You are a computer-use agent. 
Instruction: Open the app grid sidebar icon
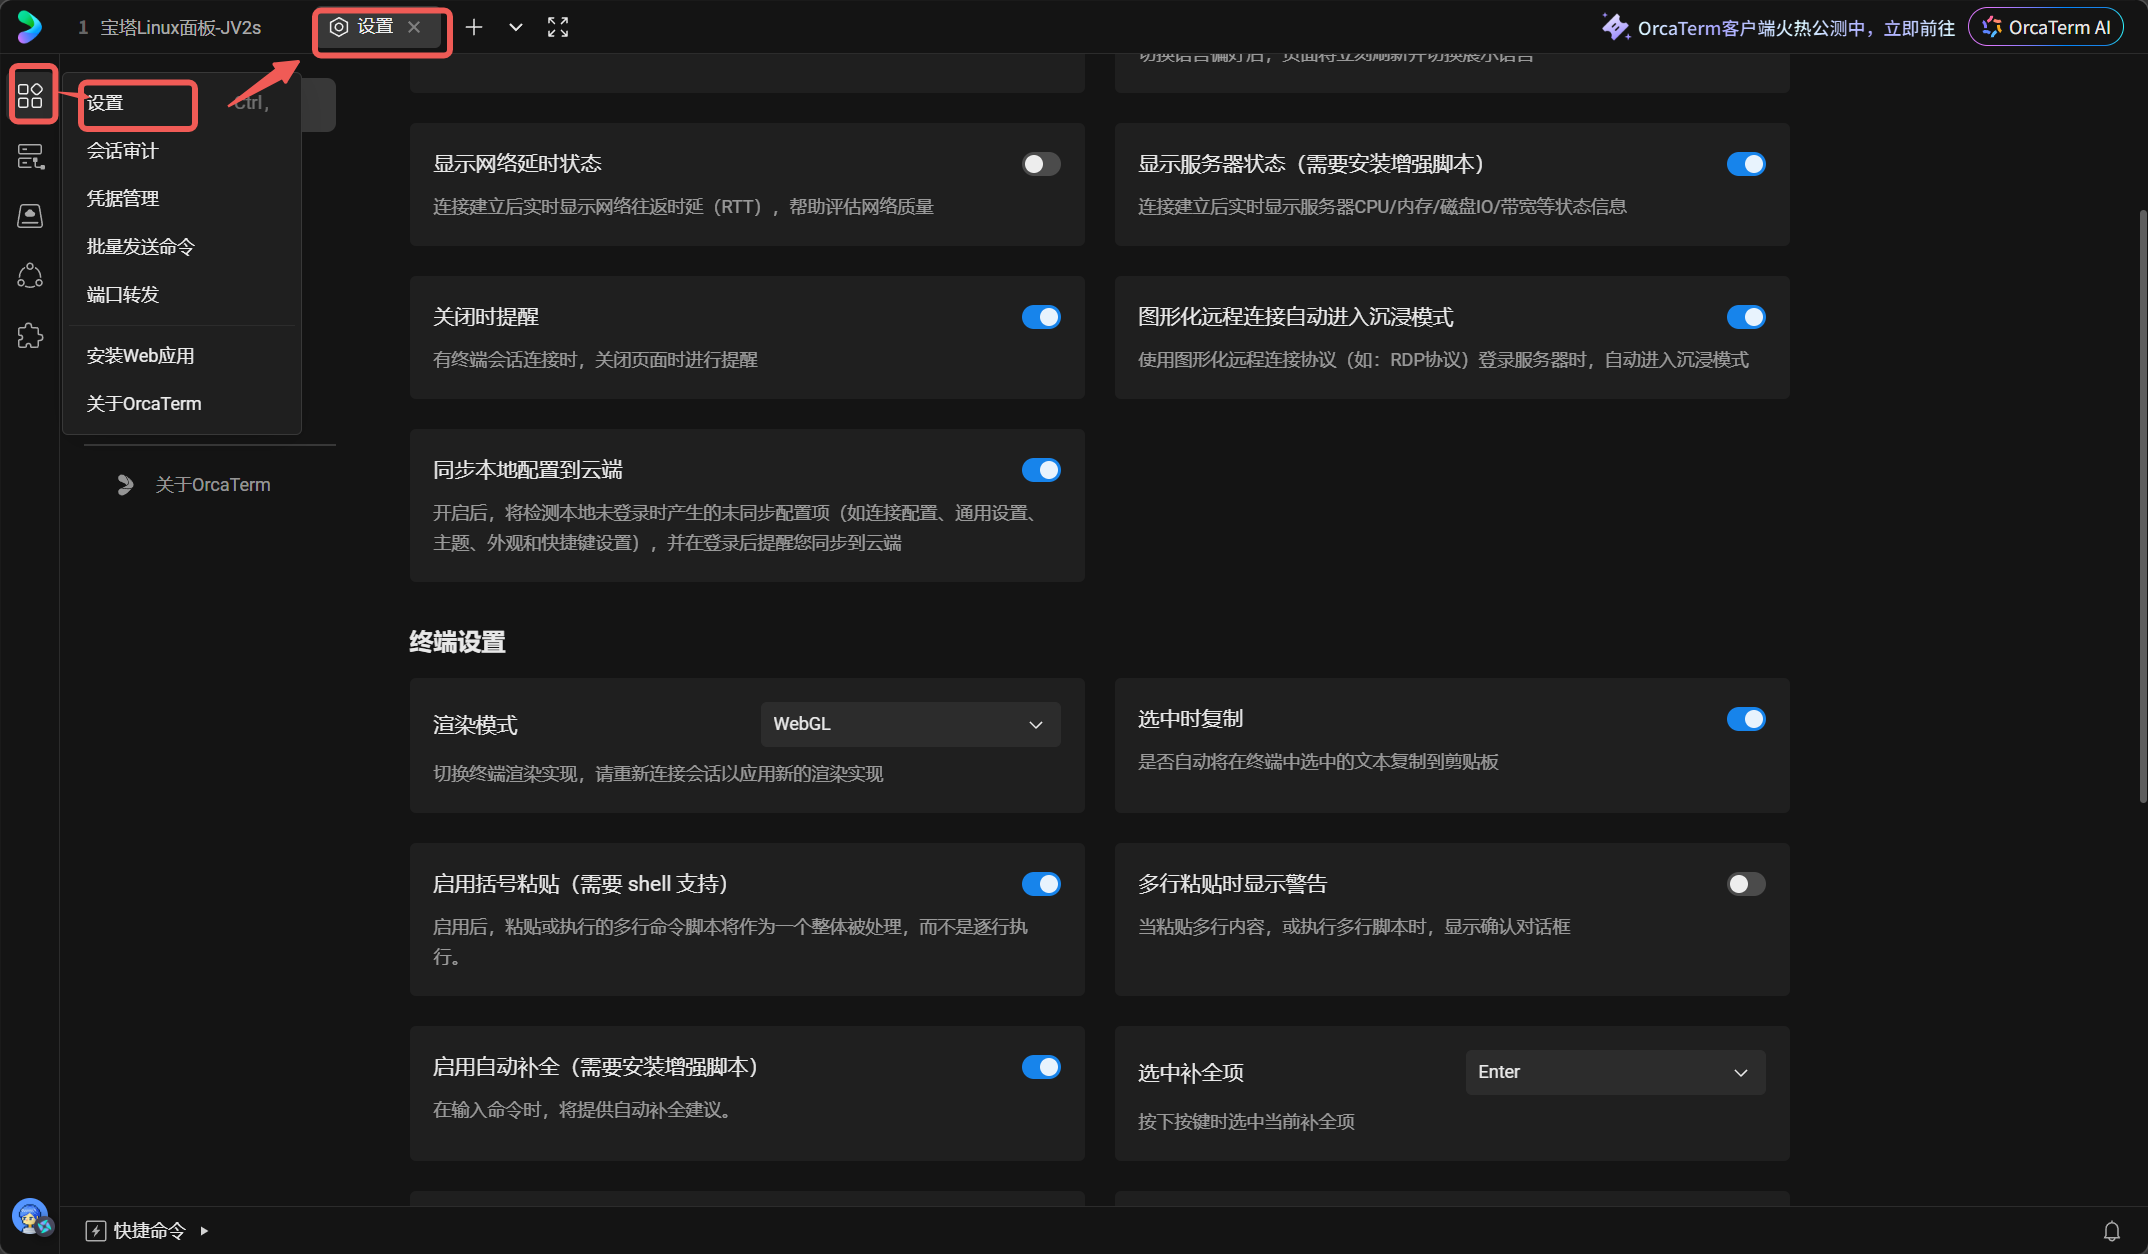tap(30, 96)
